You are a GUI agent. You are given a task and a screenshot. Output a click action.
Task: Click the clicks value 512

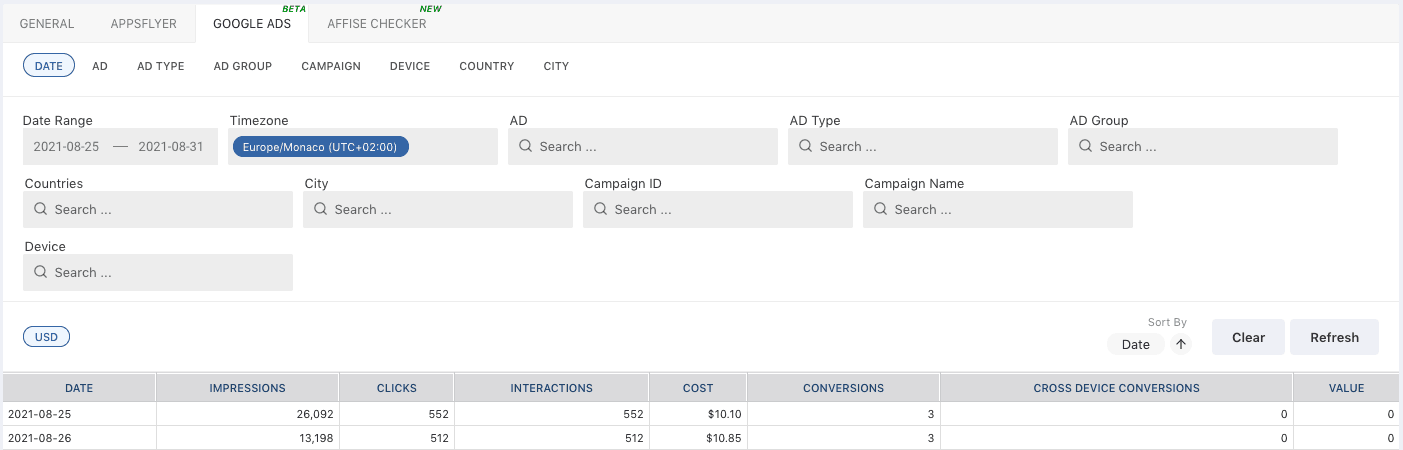point(437,438)
